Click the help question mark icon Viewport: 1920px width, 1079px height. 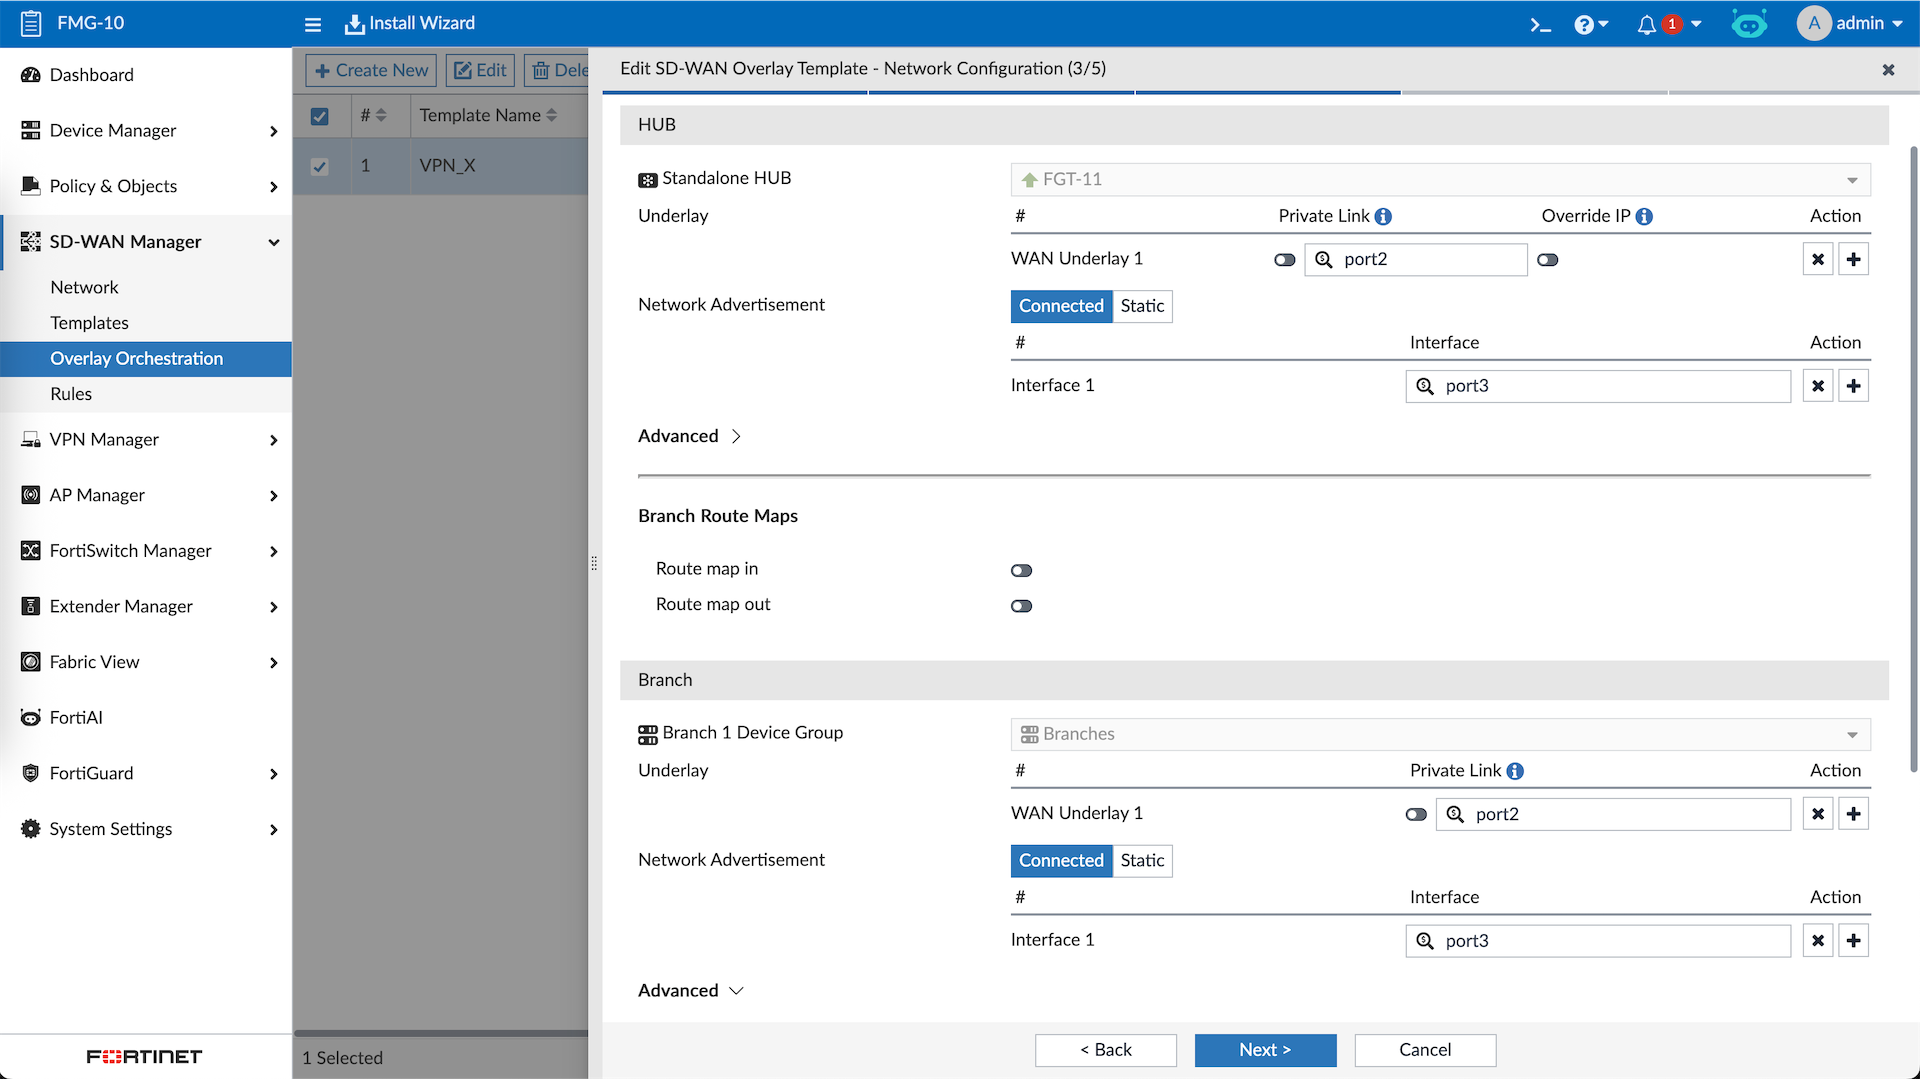click(x=1583, y=24)
